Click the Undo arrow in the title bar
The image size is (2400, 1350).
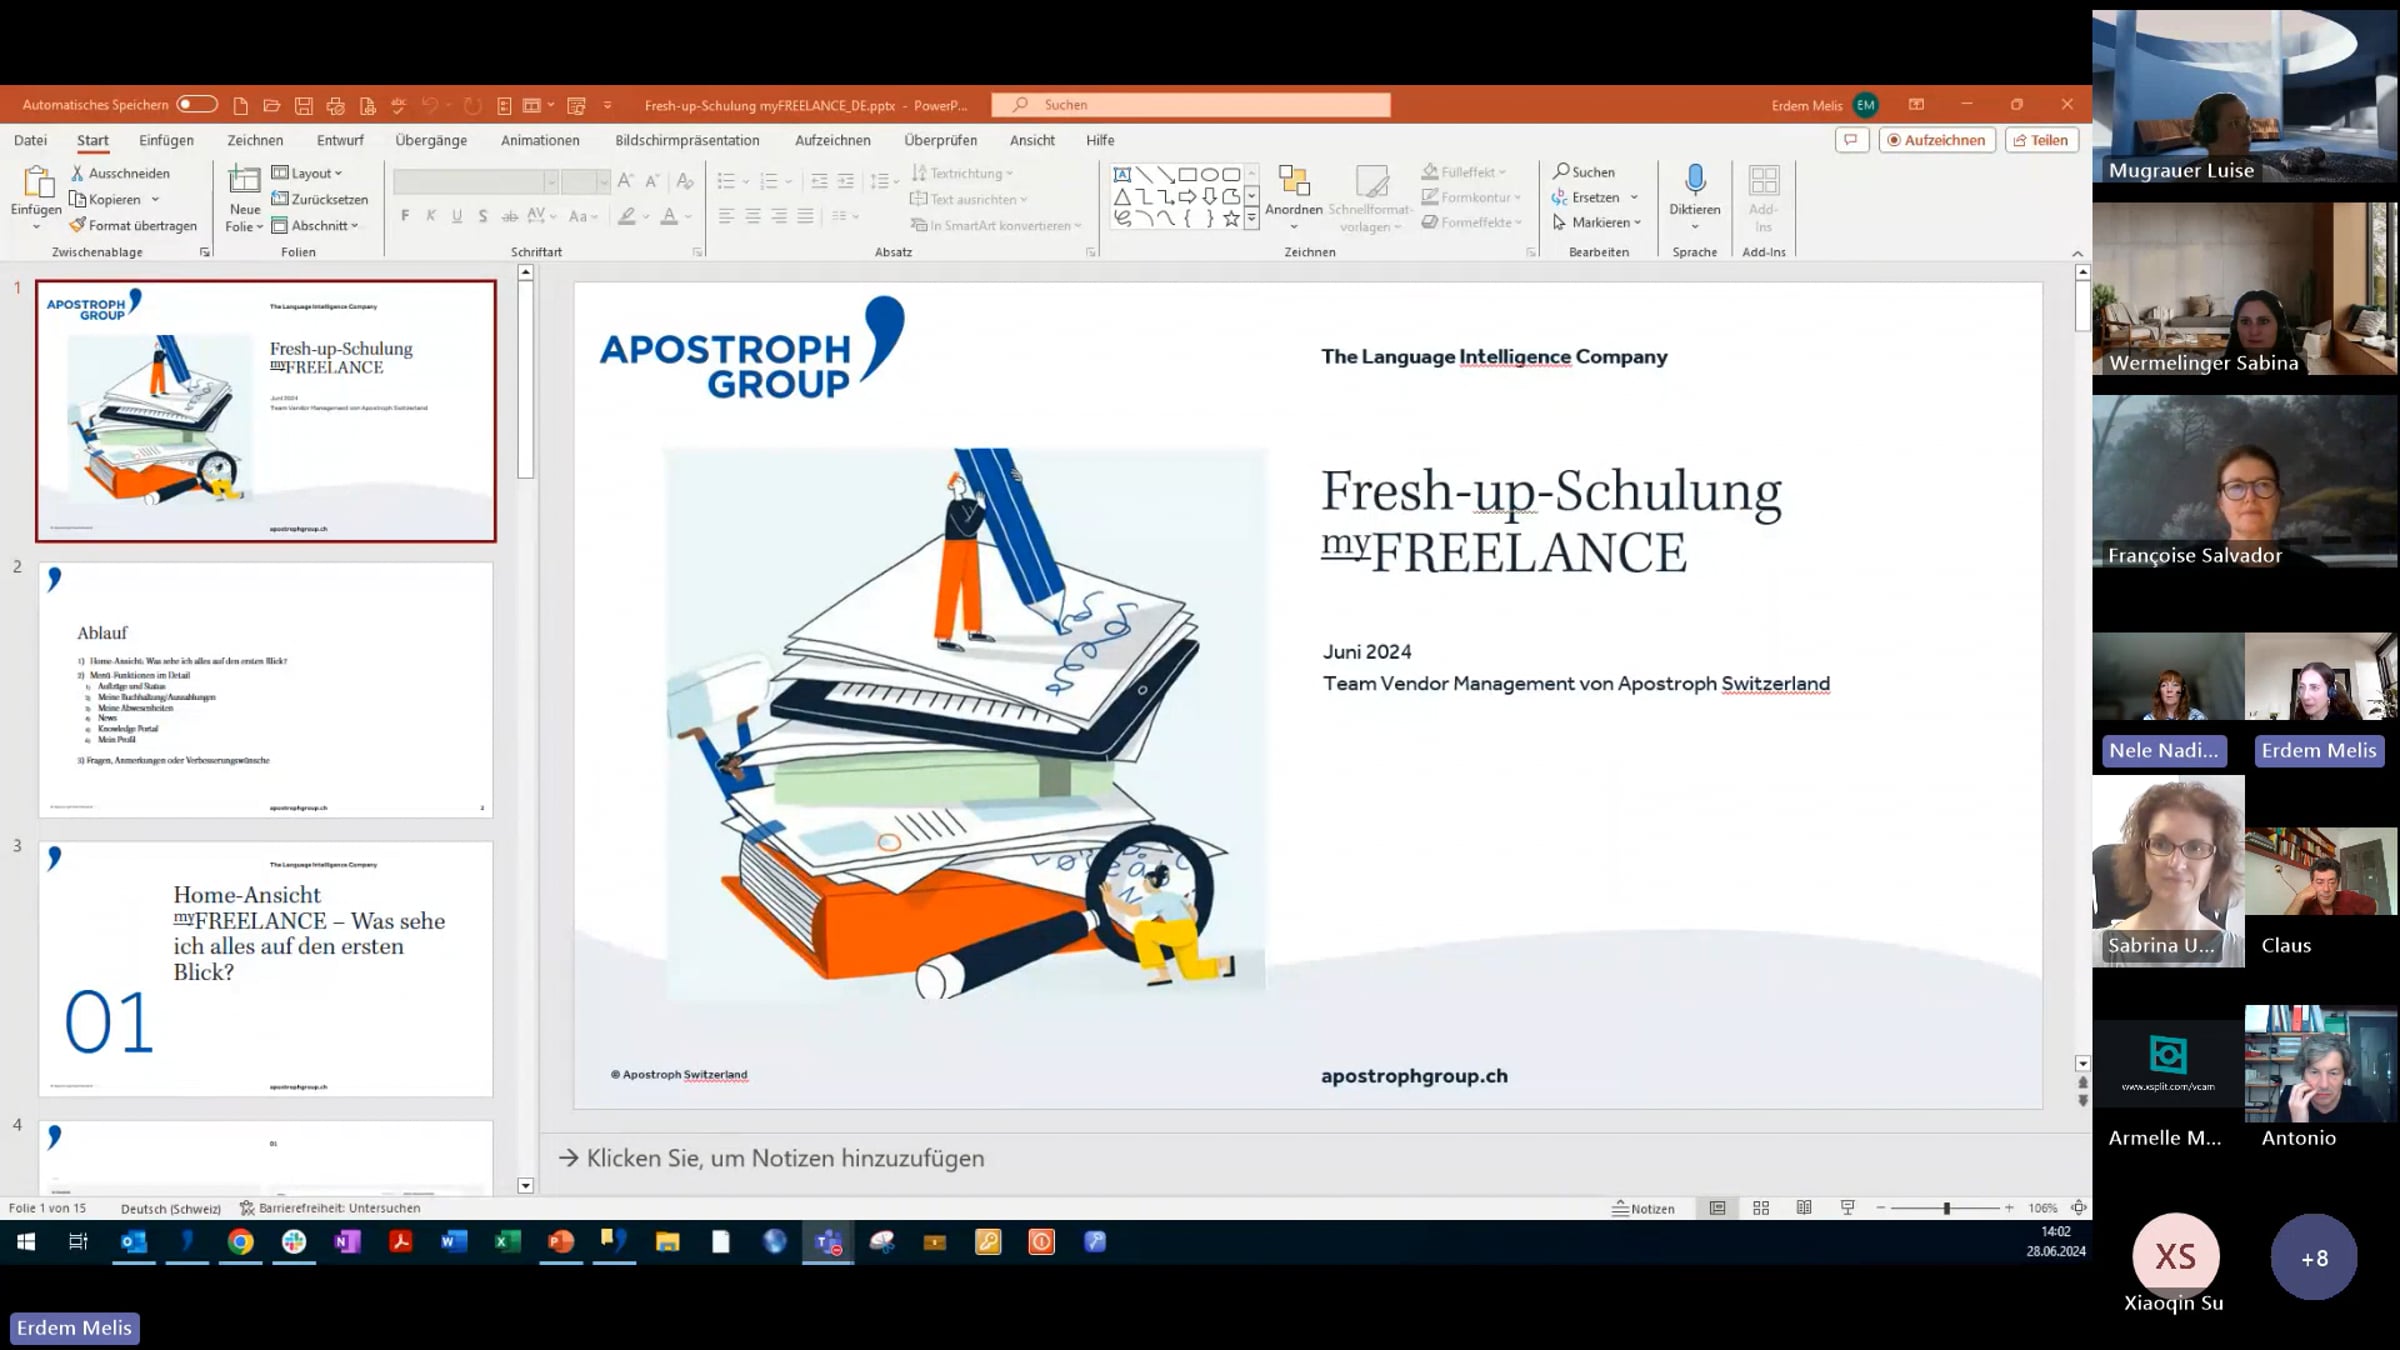point(430,105)
